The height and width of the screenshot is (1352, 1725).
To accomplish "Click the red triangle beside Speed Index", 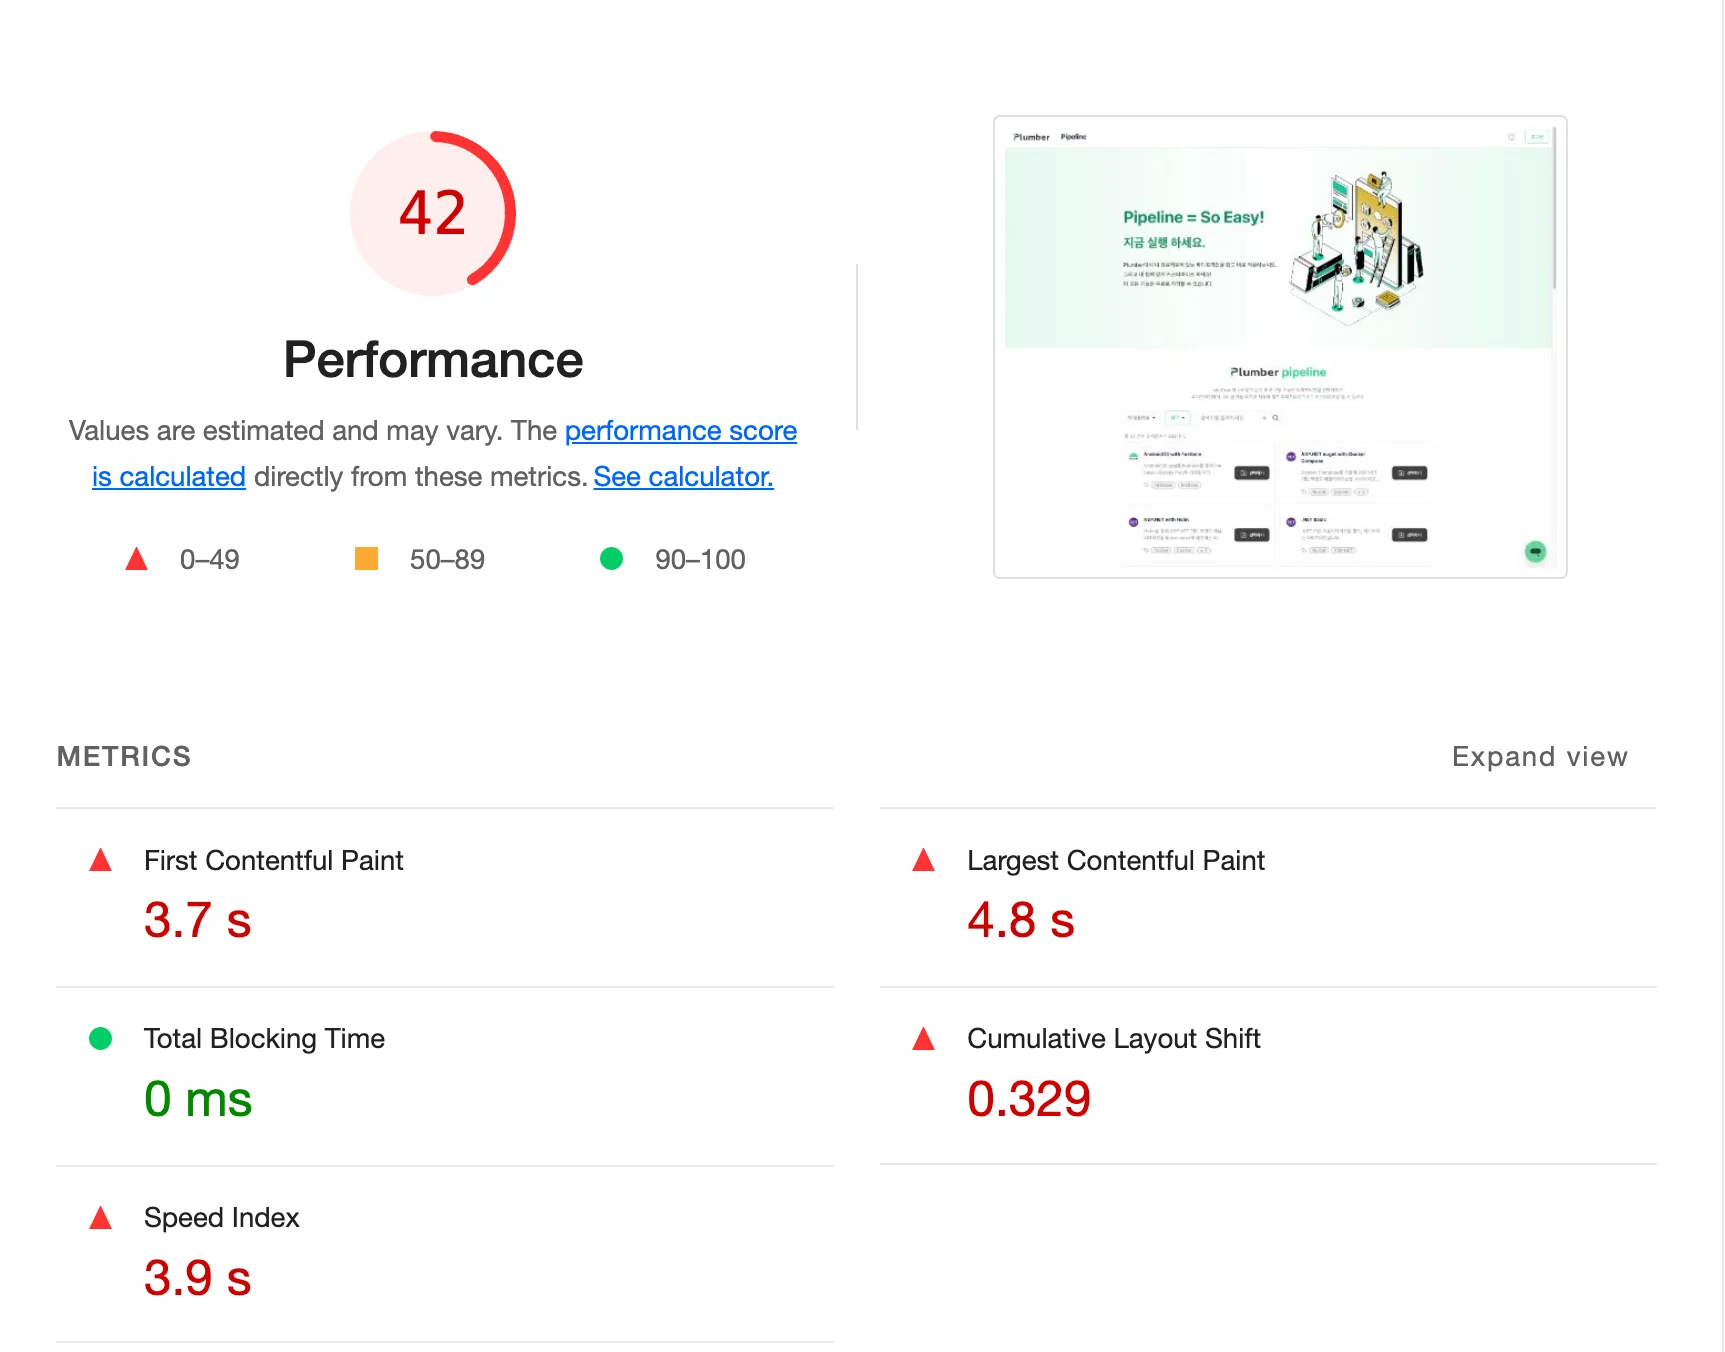I will point(101,1218).
